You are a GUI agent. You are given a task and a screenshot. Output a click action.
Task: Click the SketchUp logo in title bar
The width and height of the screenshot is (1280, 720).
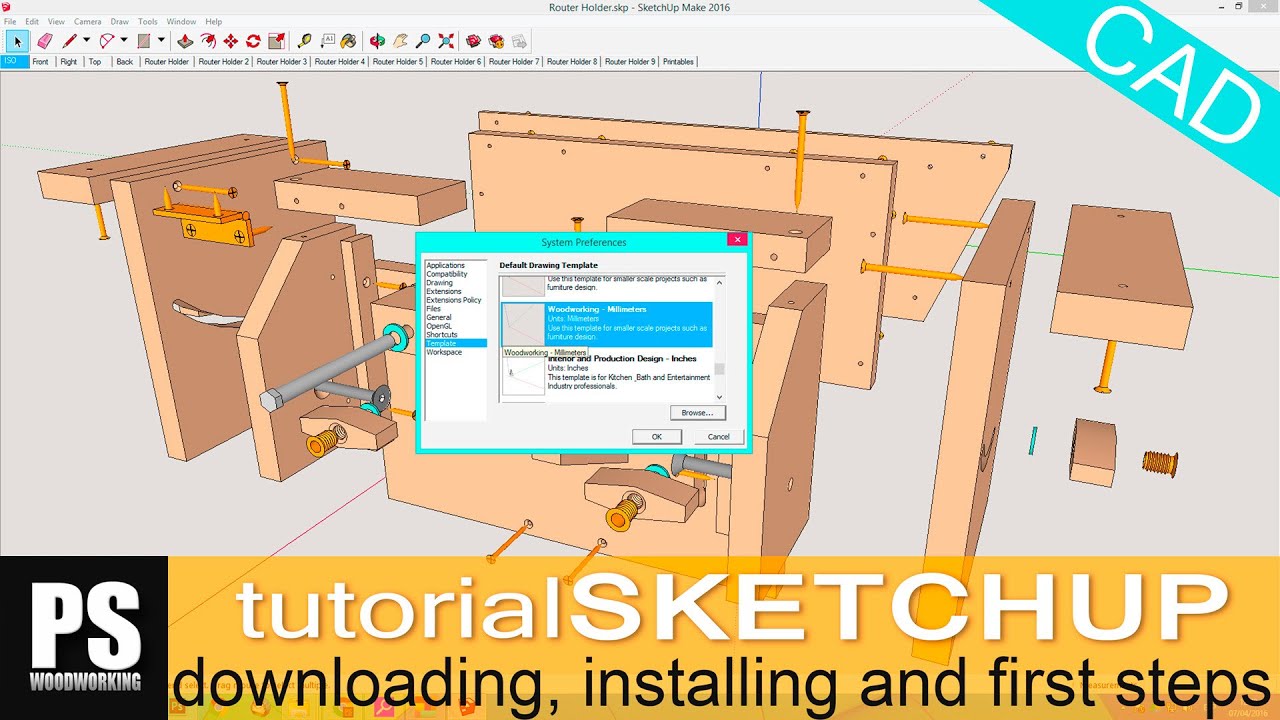point(6,6)
